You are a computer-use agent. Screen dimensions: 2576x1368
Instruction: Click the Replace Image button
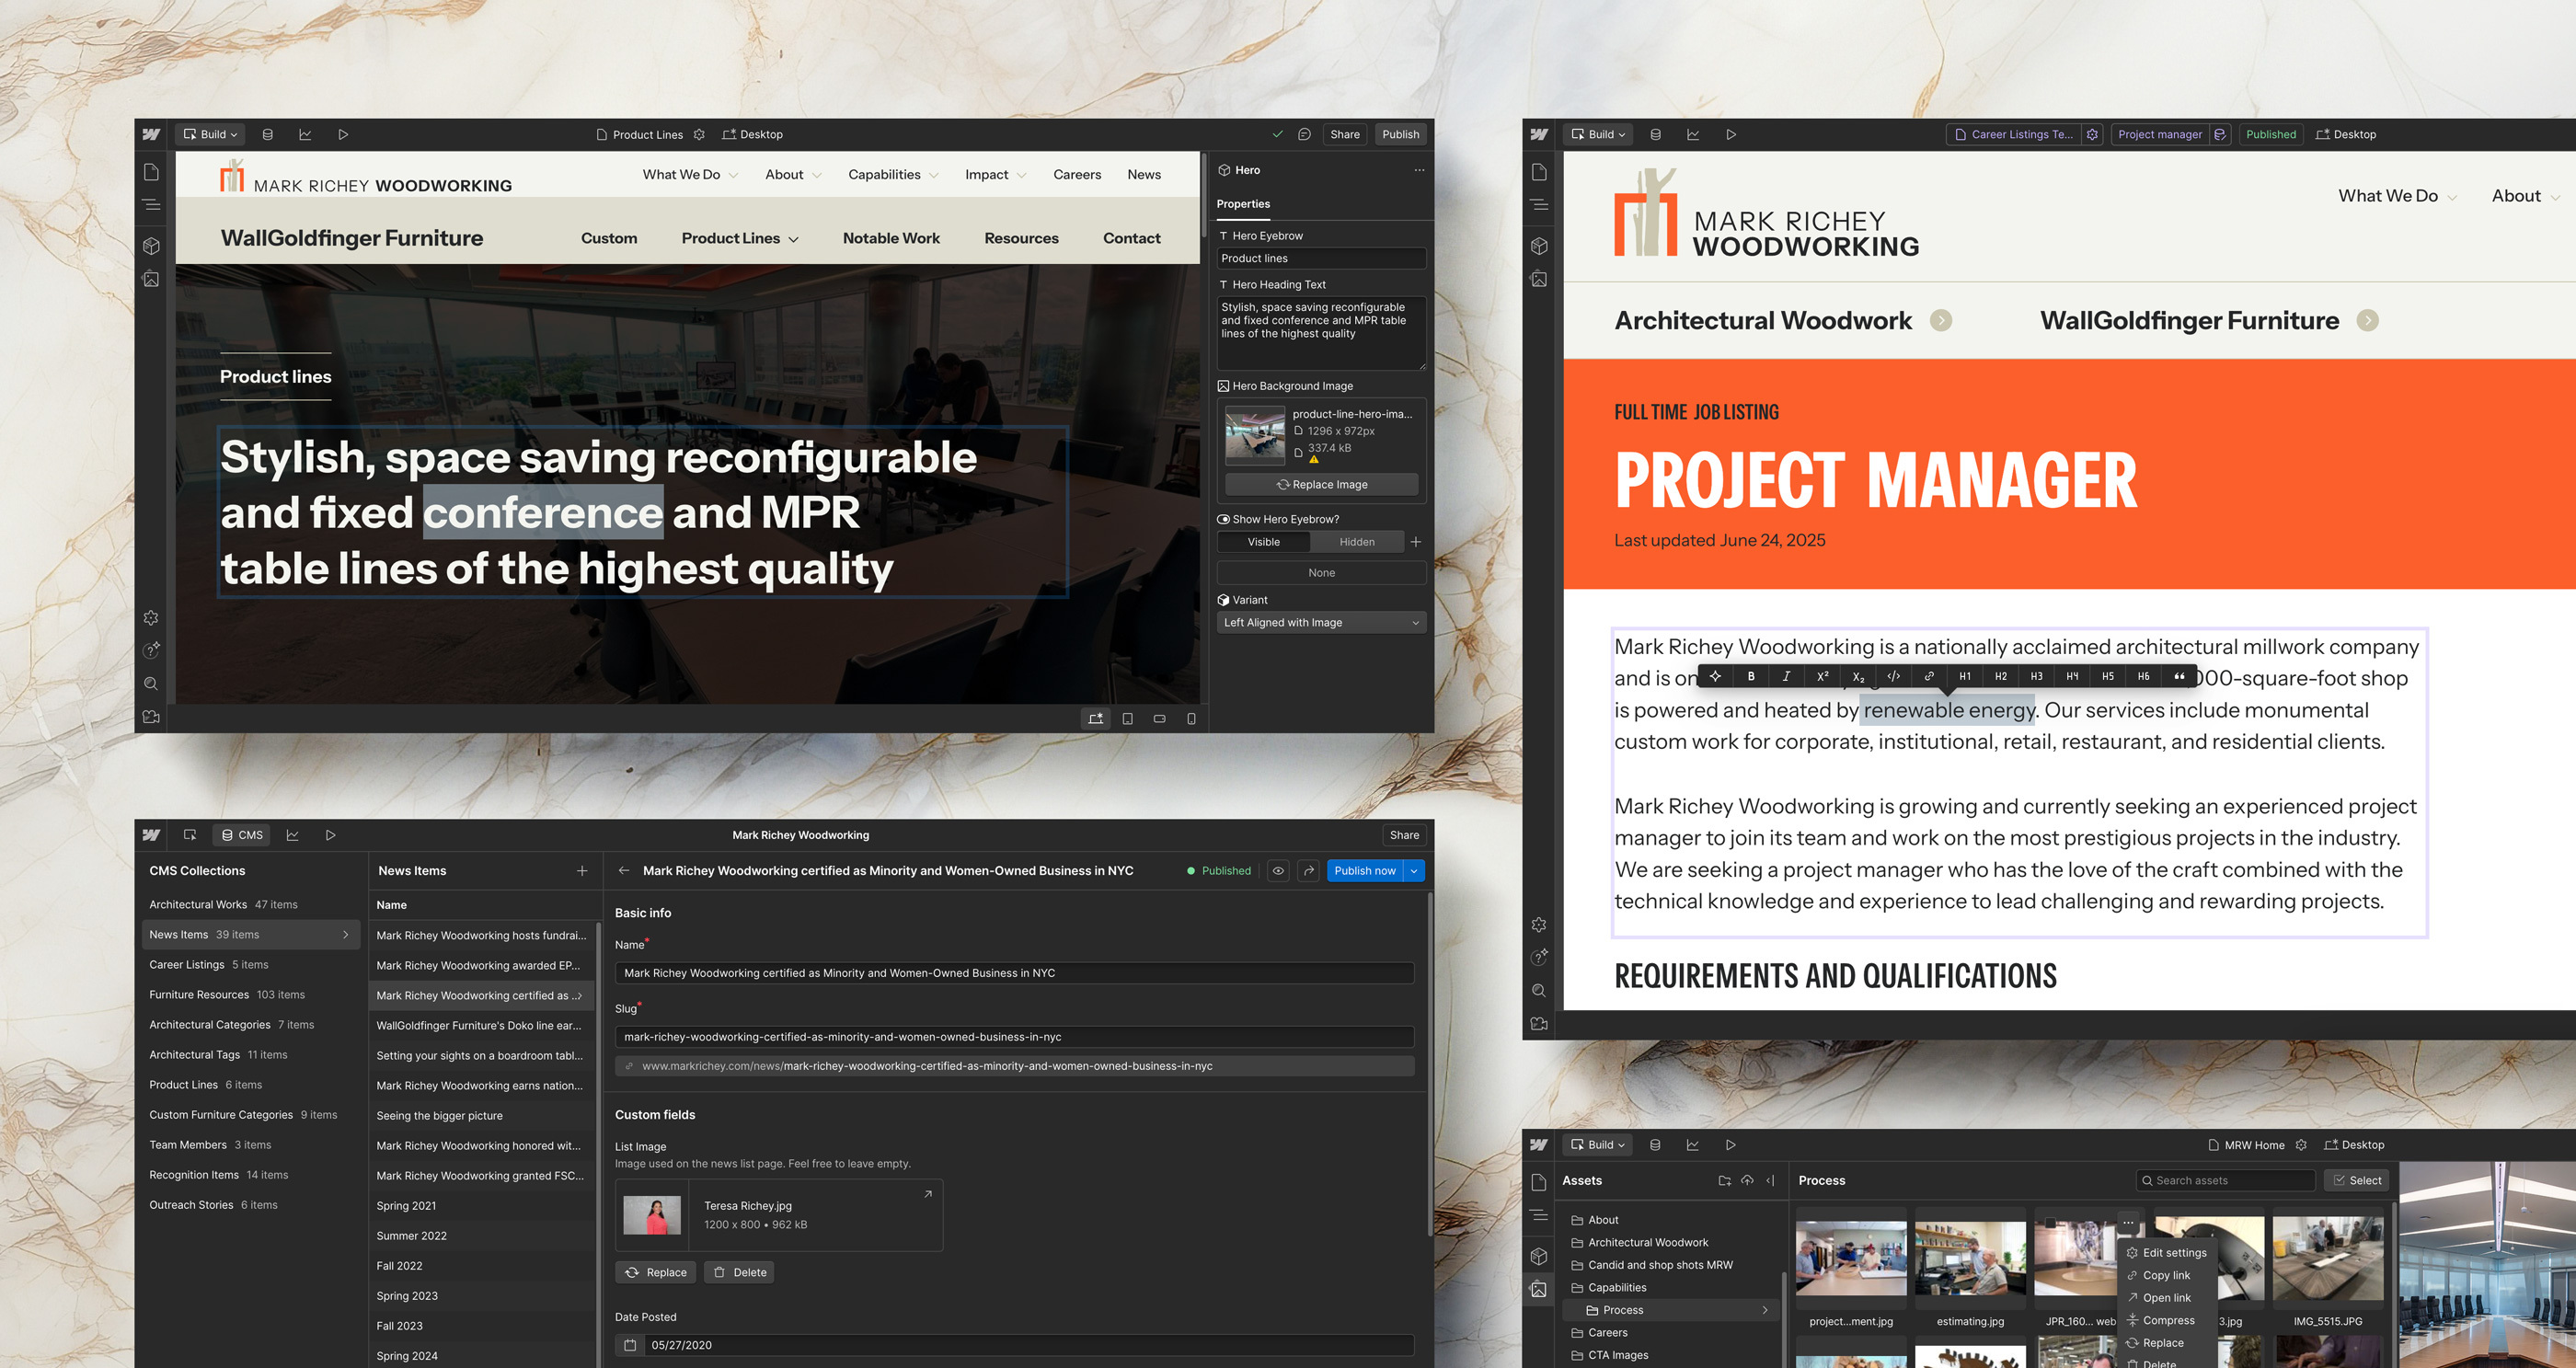tap(1321, 485)
